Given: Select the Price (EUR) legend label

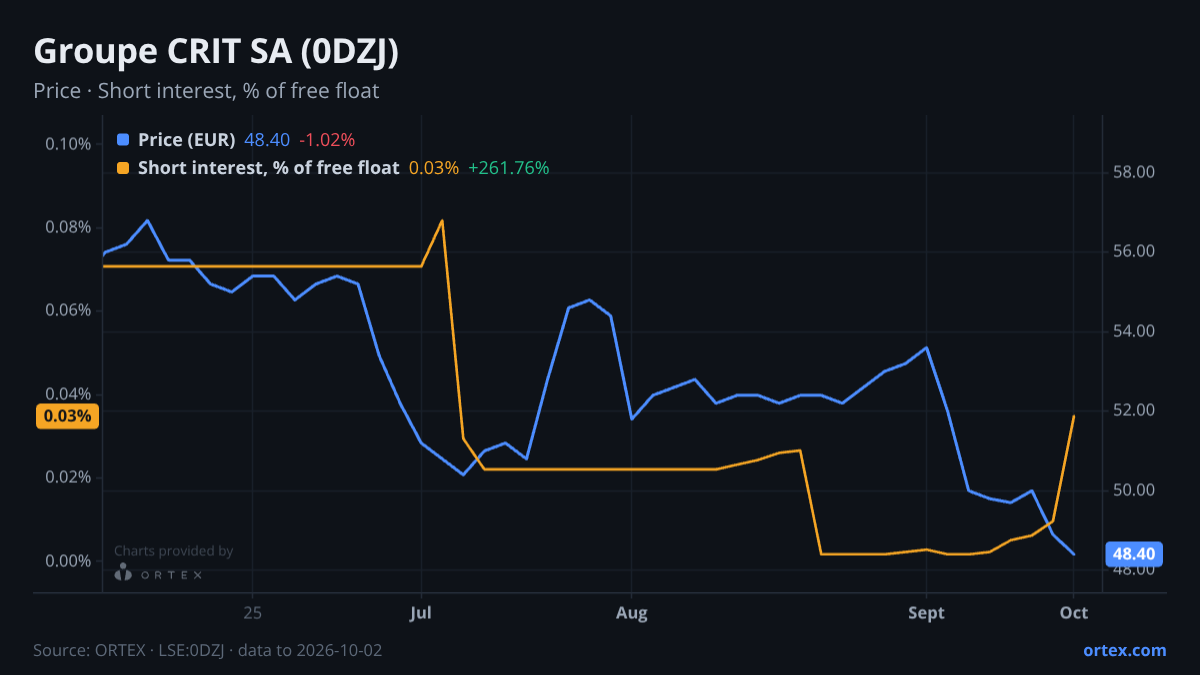Looking at the screenshot, I should click(186, 139).
